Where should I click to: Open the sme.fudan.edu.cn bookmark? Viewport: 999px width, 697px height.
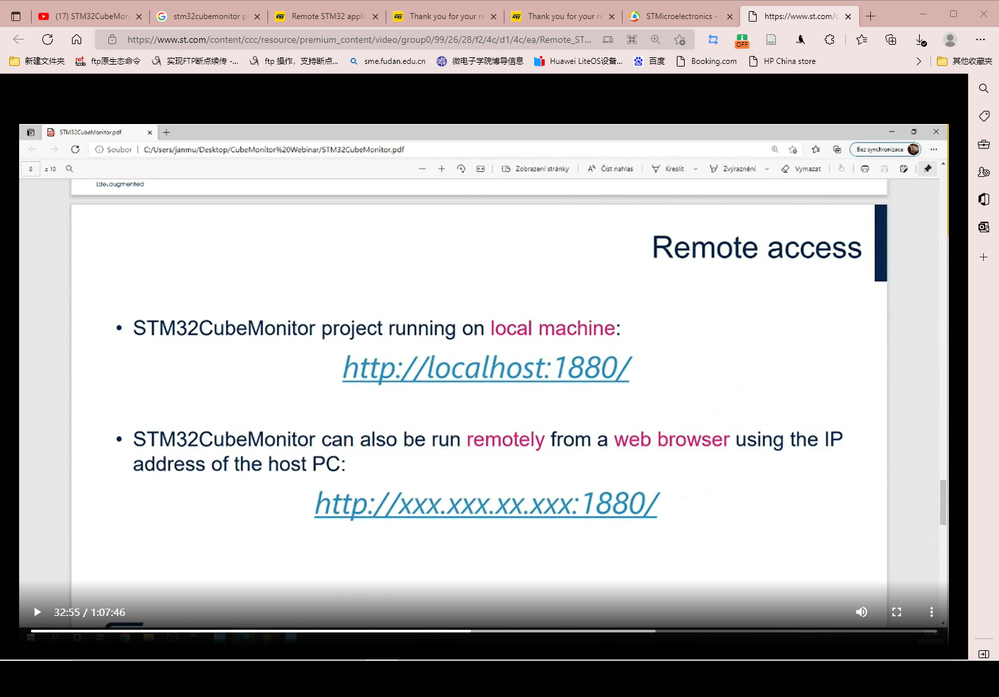pyautogui.click(x=387, y=61)
